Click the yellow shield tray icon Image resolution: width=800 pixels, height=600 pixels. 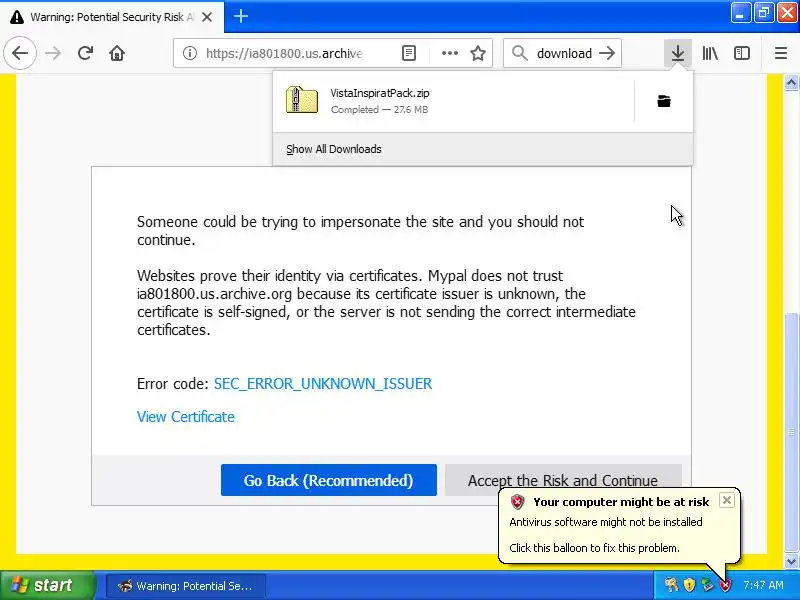pyautogui.click(x=689, y=585)
